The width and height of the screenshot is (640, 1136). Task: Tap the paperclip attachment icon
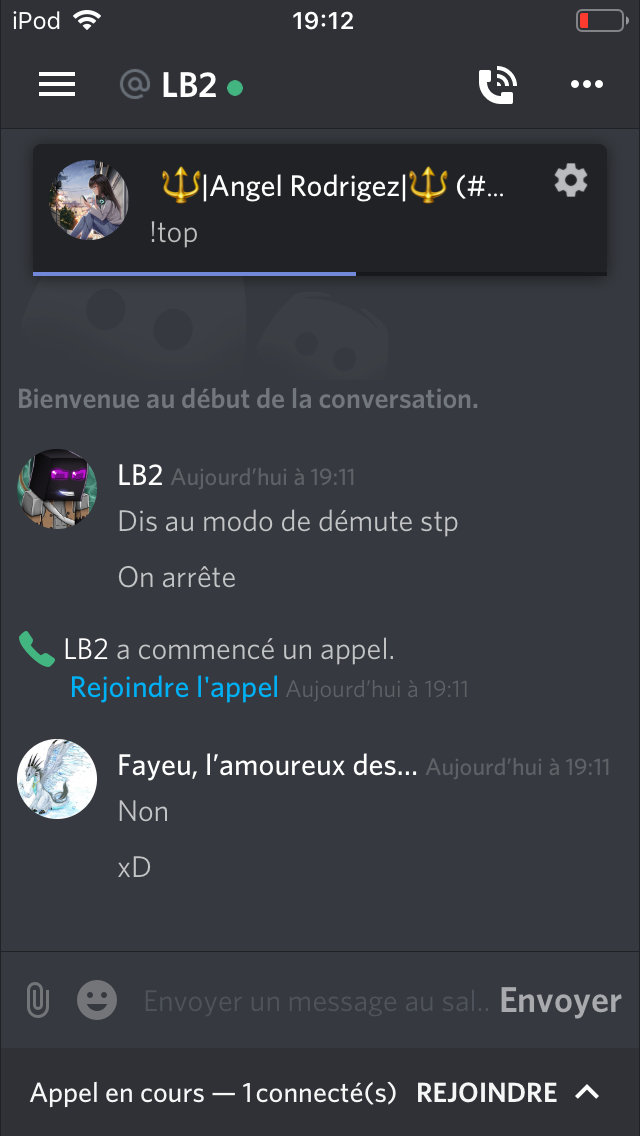[37, 1001]
